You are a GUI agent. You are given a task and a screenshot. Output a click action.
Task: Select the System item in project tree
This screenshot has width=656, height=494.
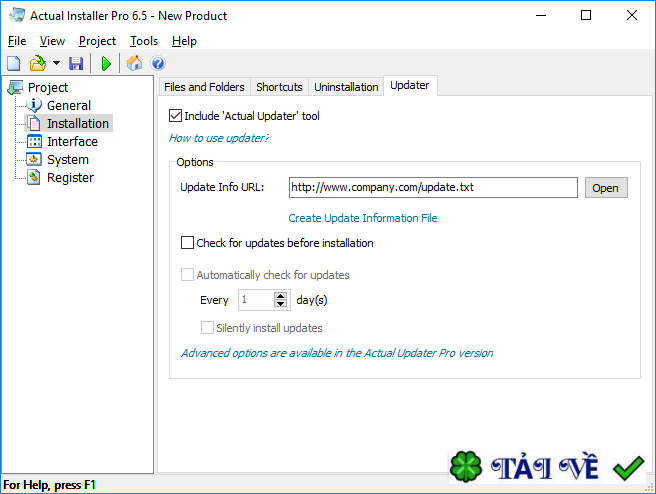(68, 159)
